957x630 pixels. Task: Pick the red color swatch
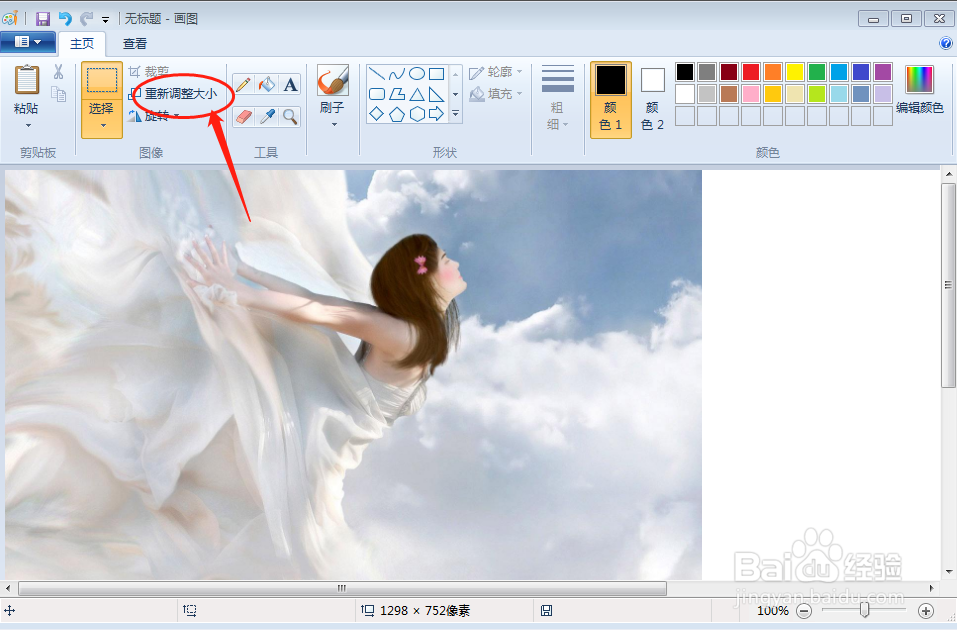tap(751, 72)
